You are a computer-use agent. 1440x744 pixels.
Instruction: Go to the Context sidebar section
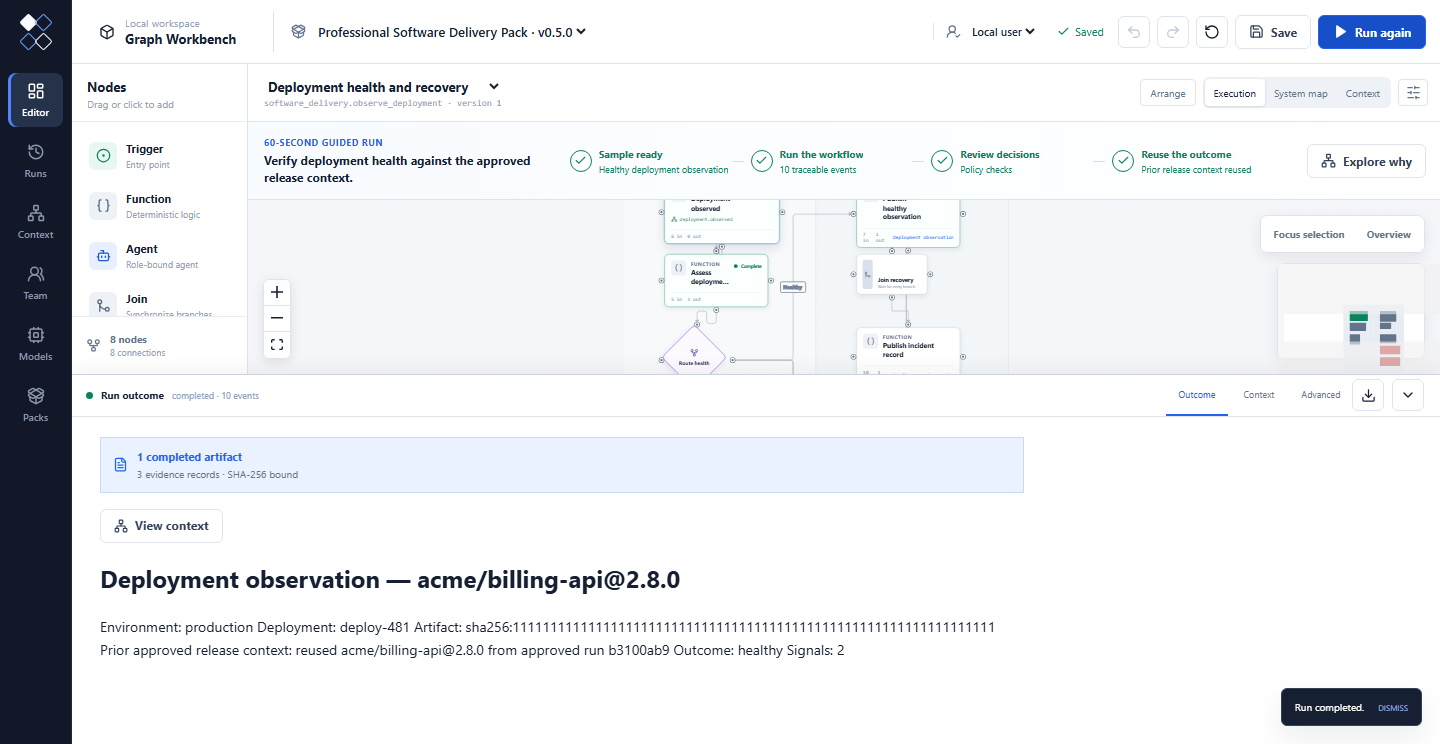36,222
